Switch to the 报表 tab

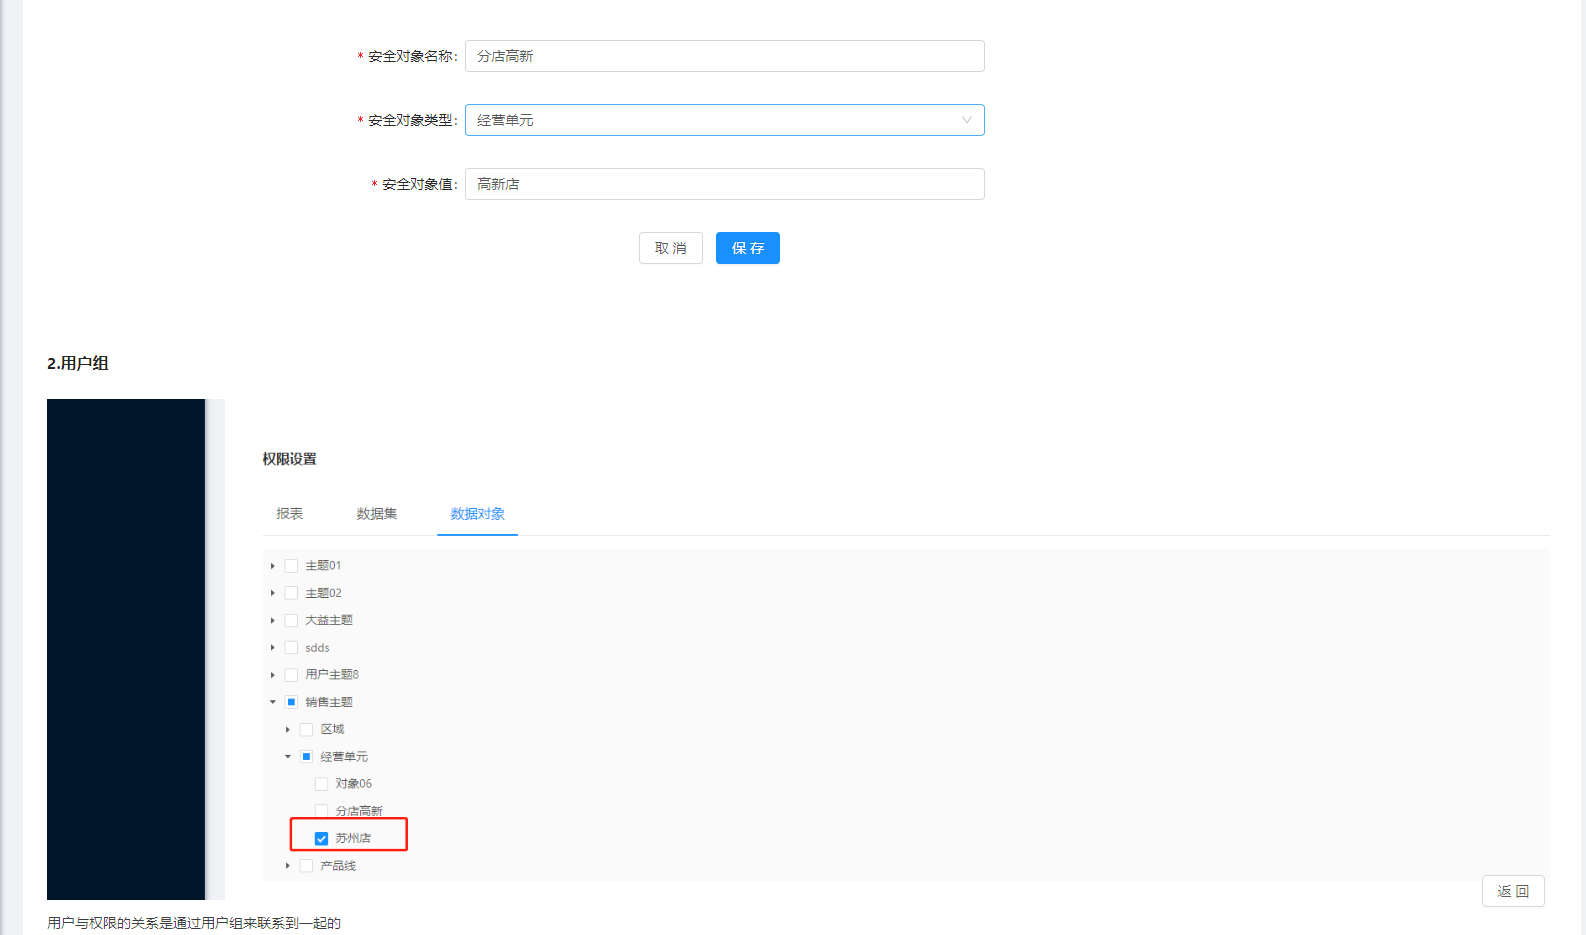(x=290, y=514)
